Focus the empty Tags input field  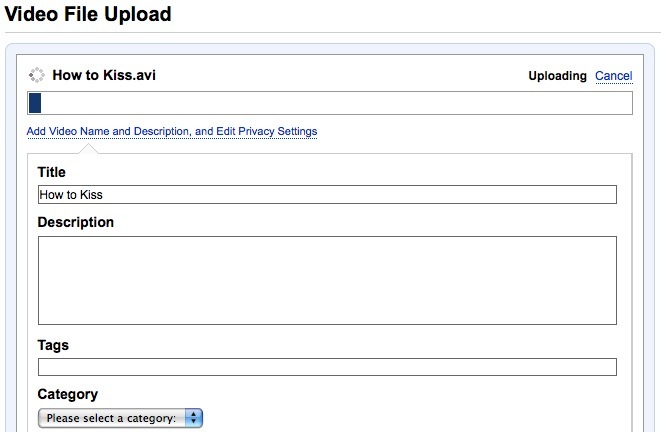tap(327, 367)
